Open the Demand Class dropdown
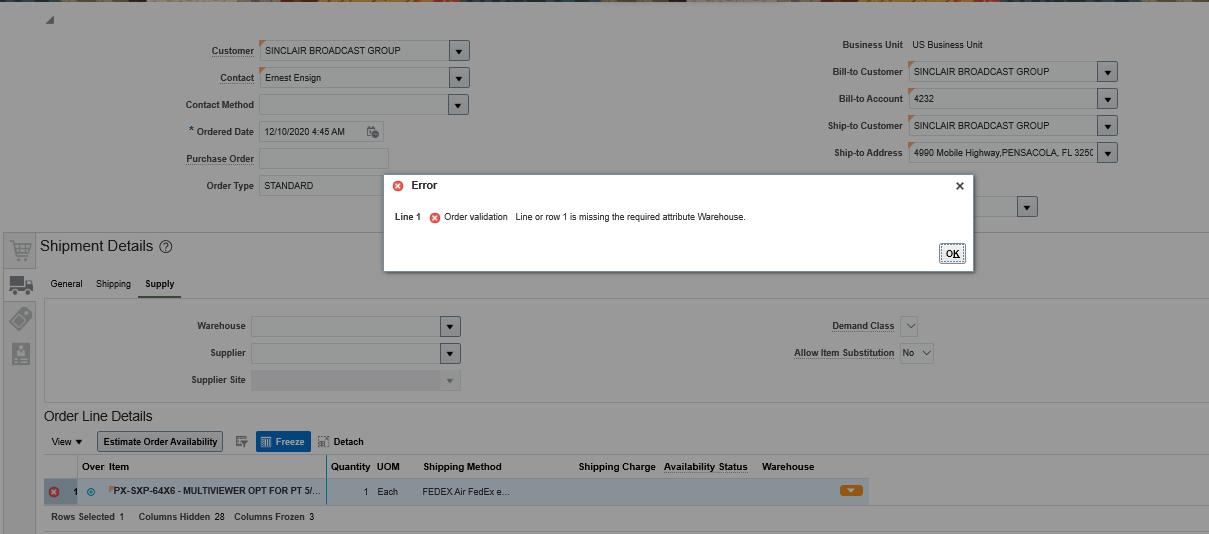This screenshot has height=534, width=1209. click(x=909, y=326)
